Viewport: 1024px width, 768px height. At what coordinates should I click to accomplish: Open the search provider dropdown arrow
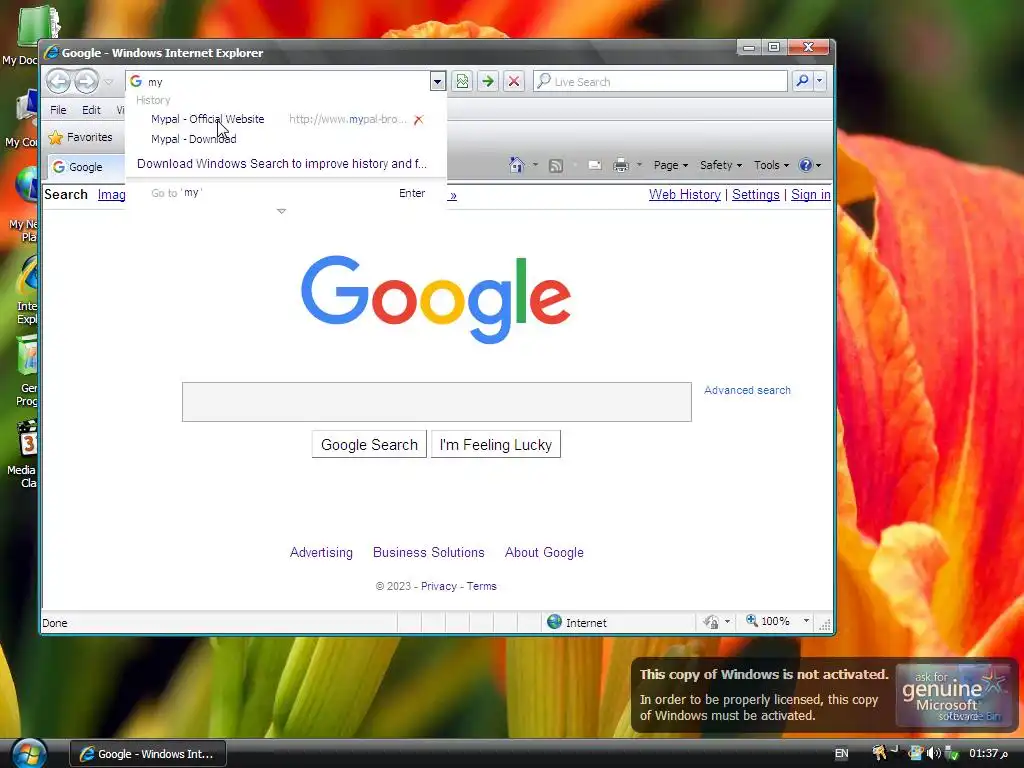(x=820, y=81)
